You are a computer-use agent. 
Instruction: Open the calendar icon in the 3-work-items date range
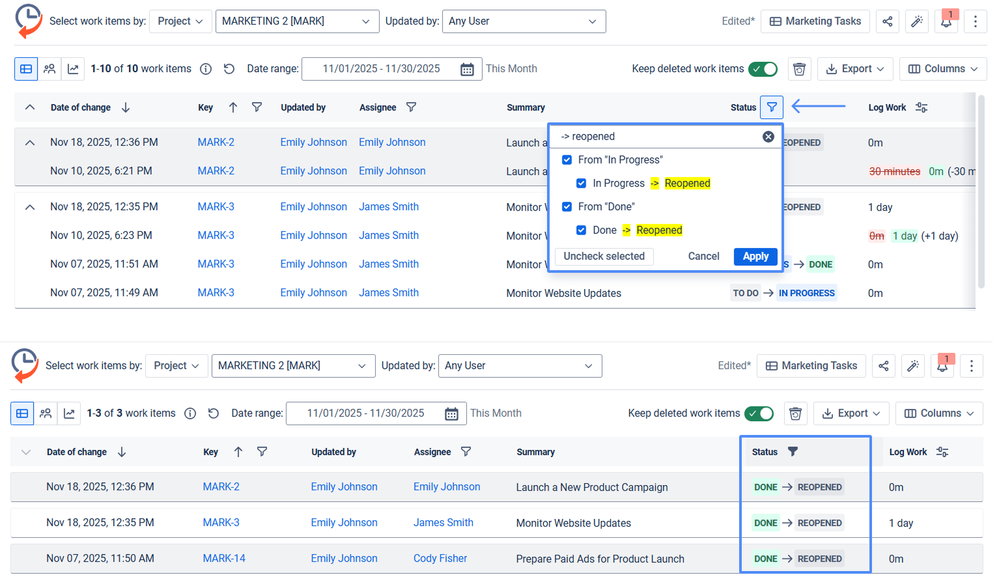pyautogui.click(x=452, y=414)
